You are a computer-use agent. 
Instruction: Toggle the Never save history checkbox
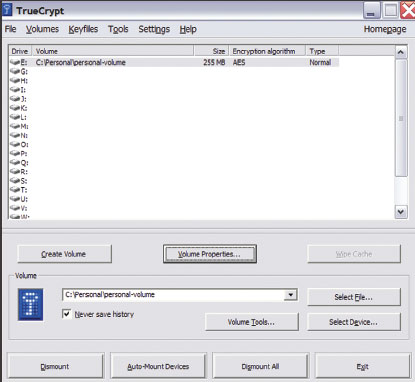67,314
